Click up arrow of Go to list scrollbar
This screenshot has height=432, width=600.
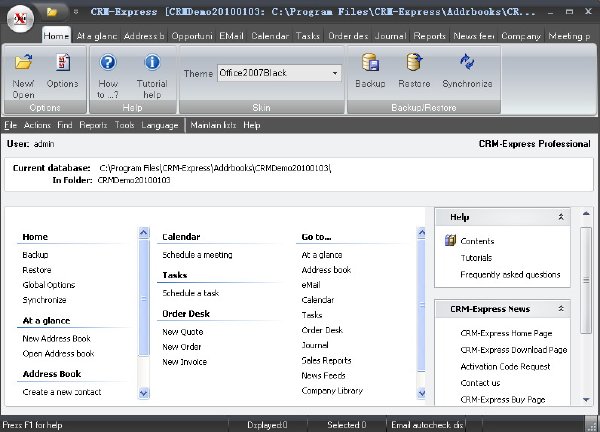[x=421, y=233]
